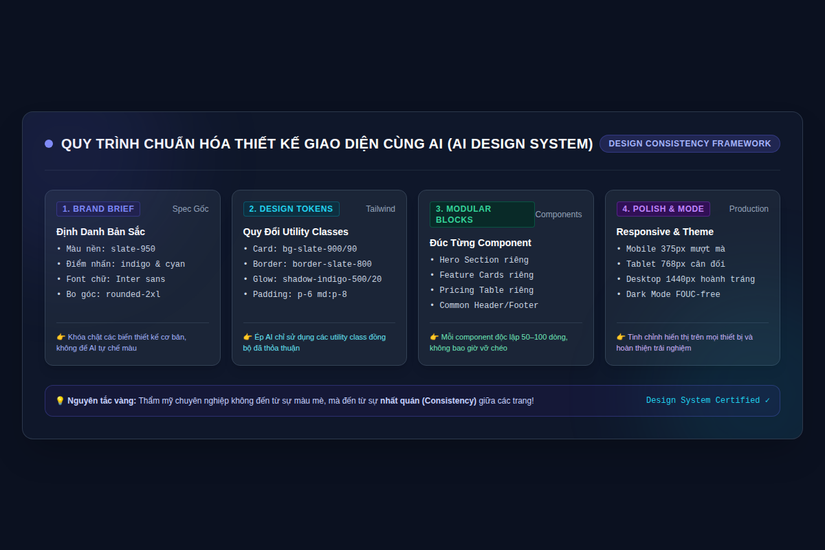Select the '3. Modular Blocks' badge
The width and height of the screenshot is (825, 550).
(481, 214)
